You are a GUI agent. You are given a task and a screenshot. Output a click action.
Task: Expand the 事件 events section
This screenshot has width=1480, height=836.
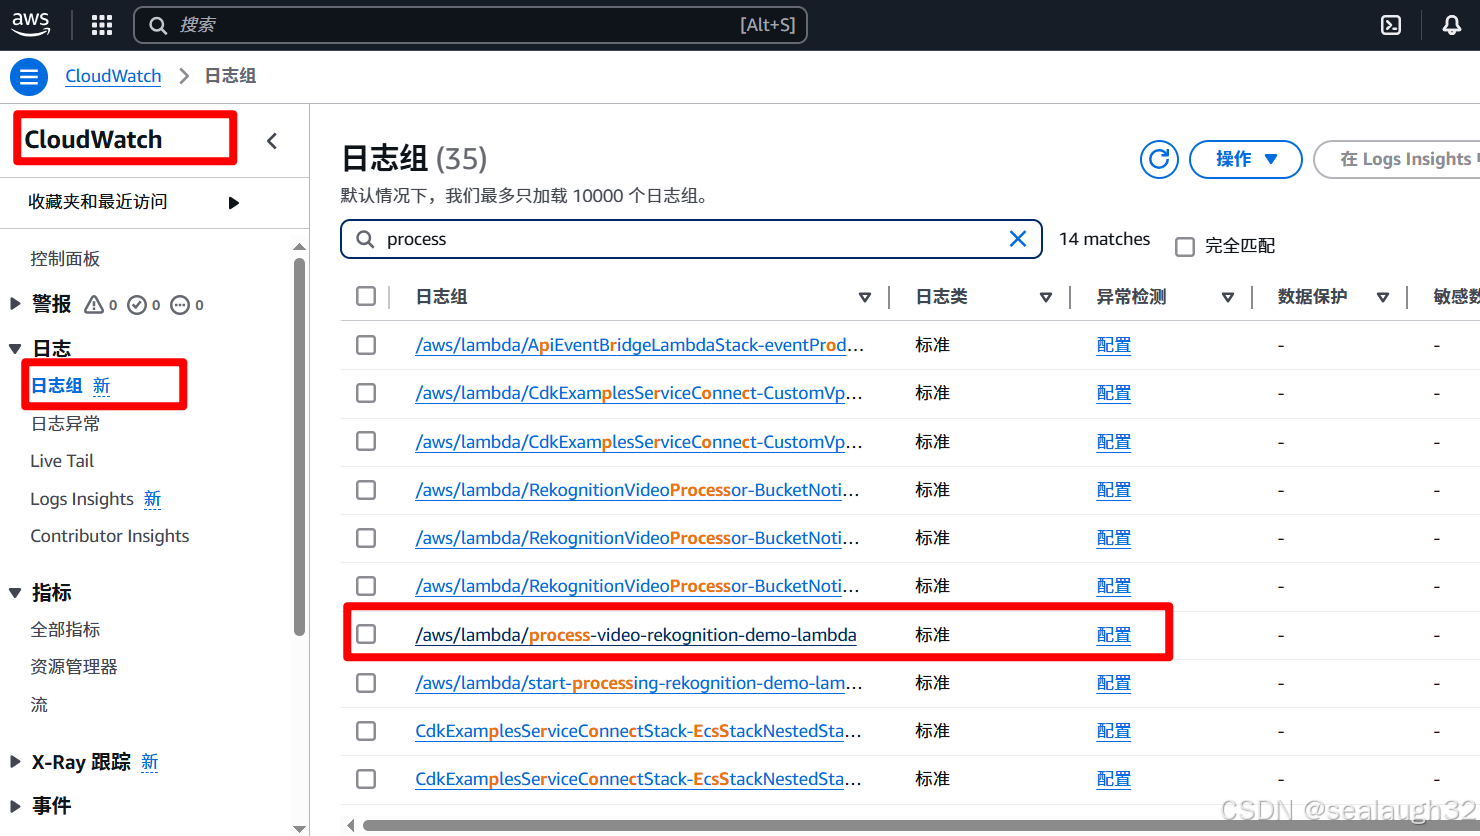15,805
